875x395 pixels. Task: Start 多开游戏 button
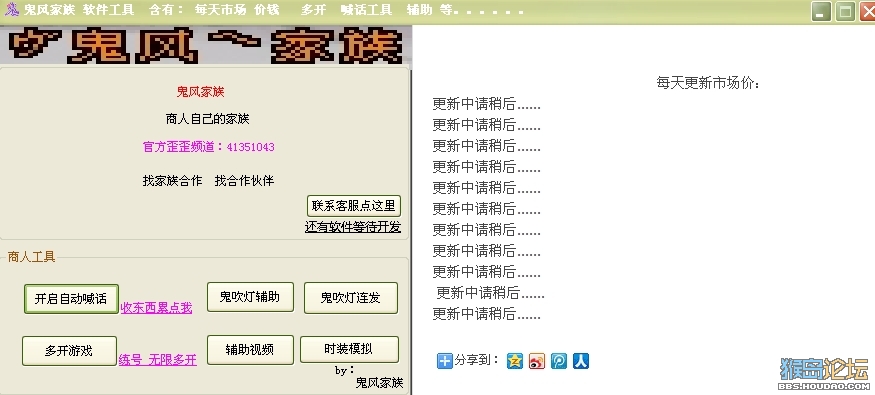click(x=69, y=351)
